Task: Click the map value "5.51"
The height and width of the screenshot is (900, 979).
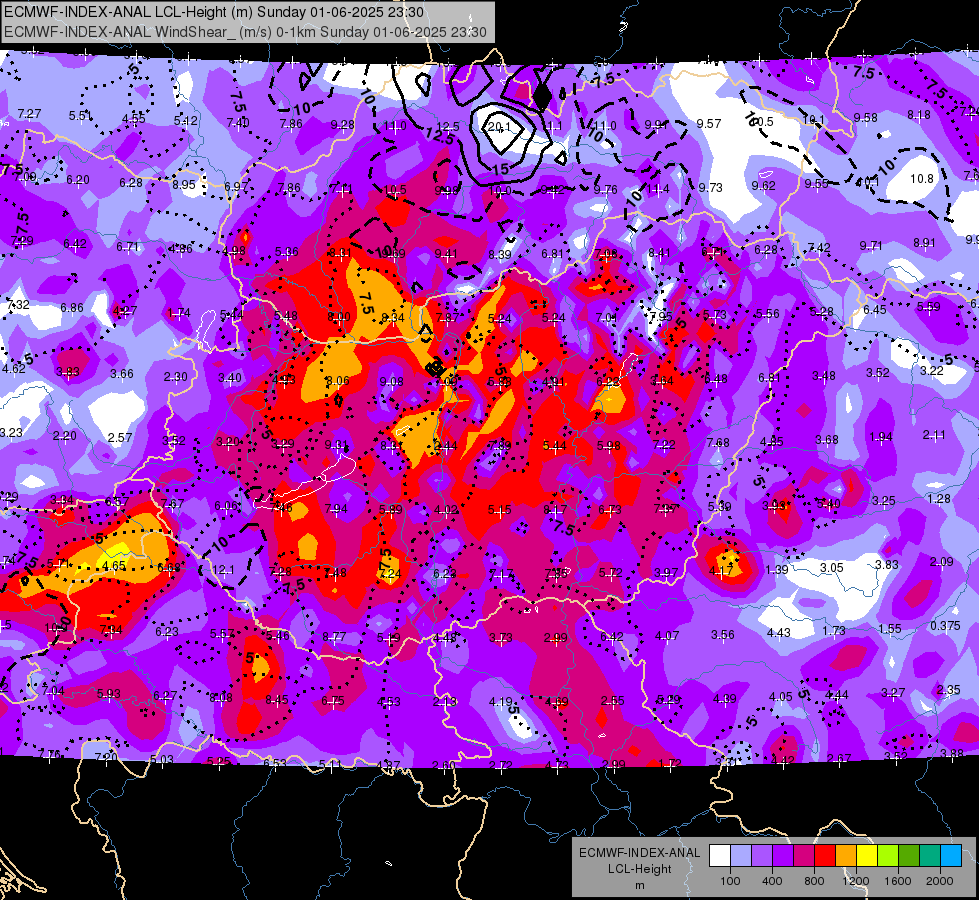Action: point(81,115)
